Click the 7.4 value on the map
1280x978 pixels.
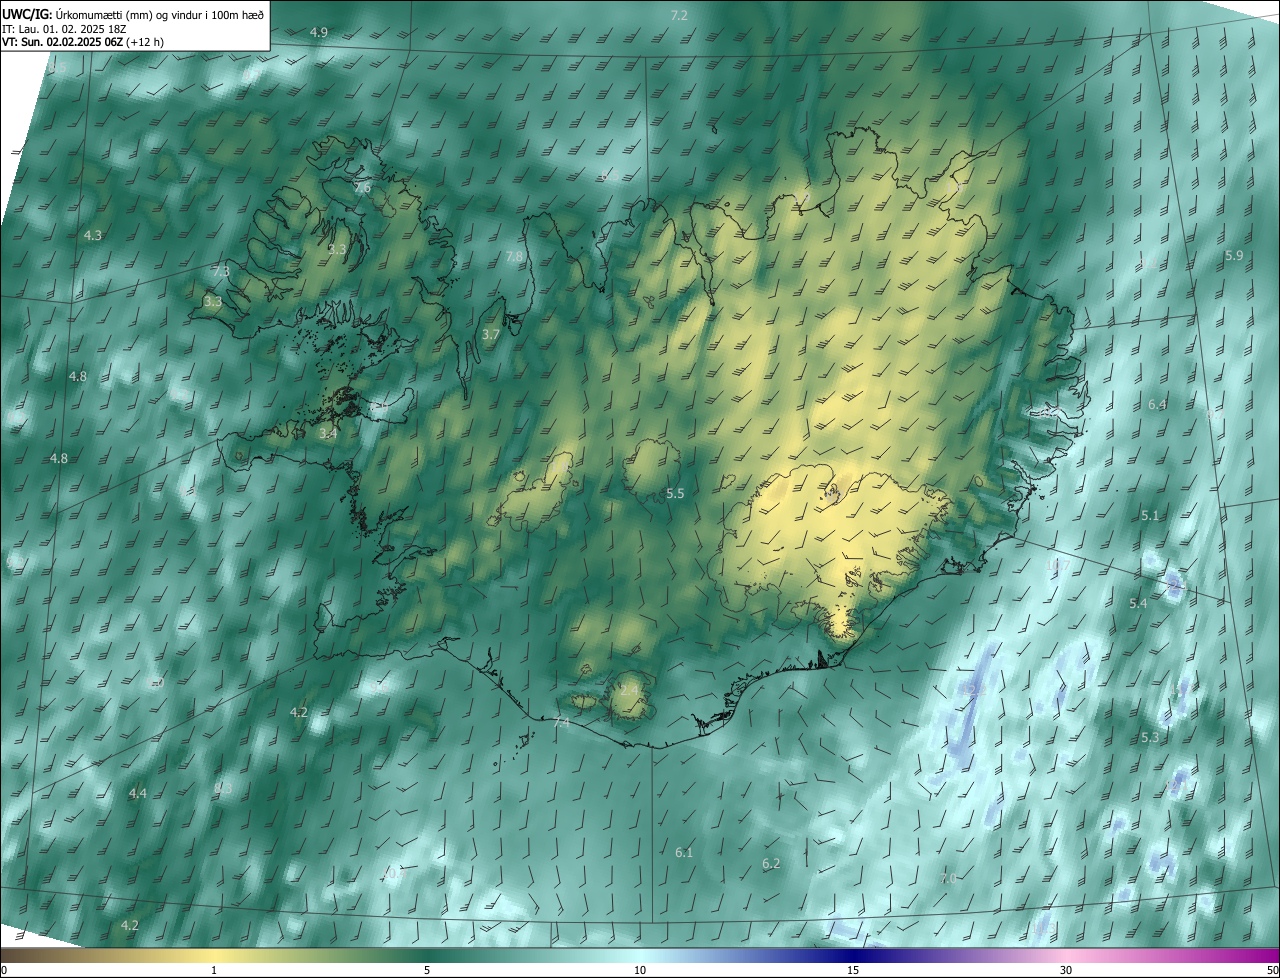560,722
